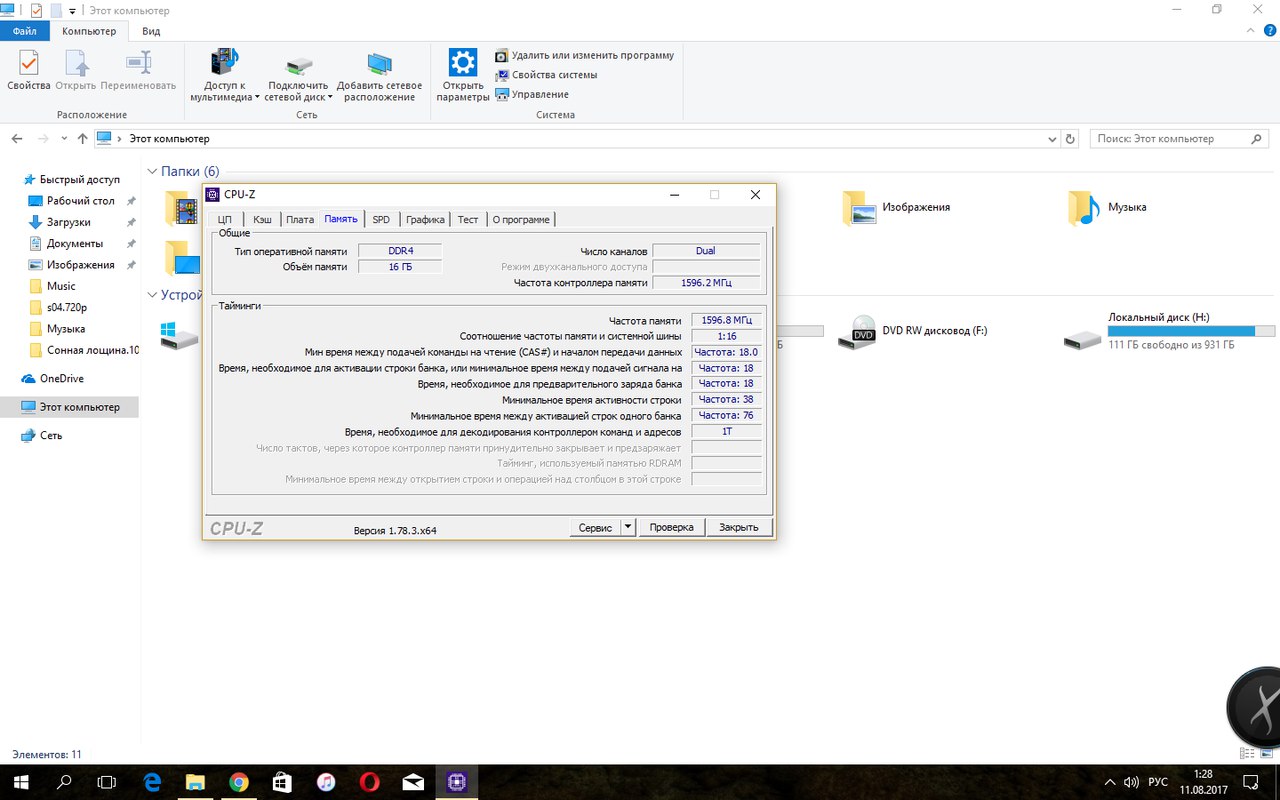Select the Компьютер ribbon tab
Image resolution: width=1280 pixels, height=800 pixels.
click(x=89, y=31)
